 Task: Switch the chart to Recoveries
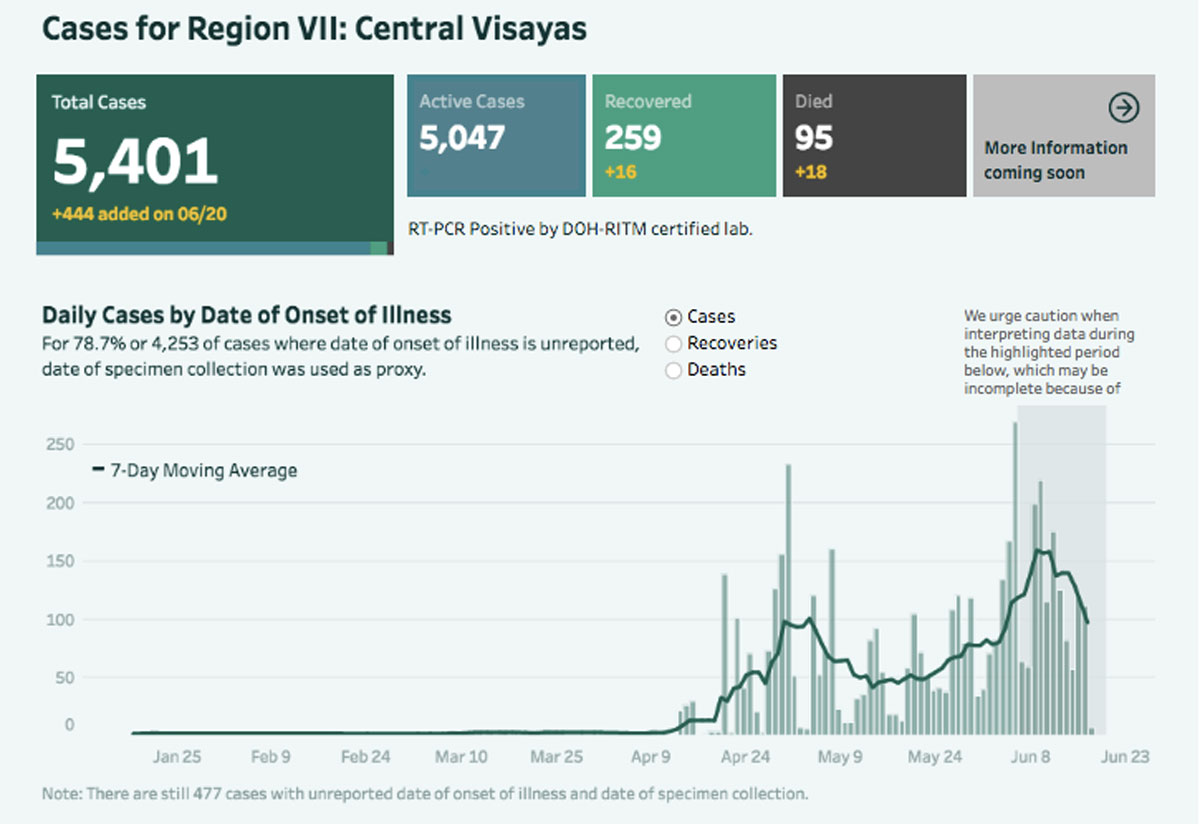click(x=673, y=344)
